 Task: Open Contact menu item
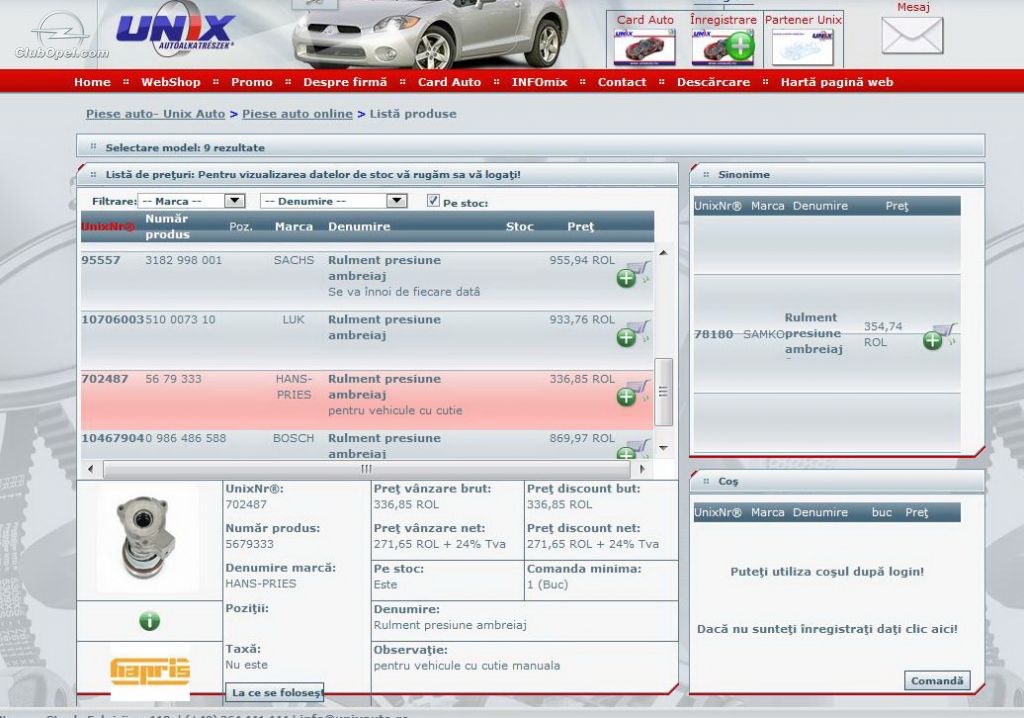(622, 82)
